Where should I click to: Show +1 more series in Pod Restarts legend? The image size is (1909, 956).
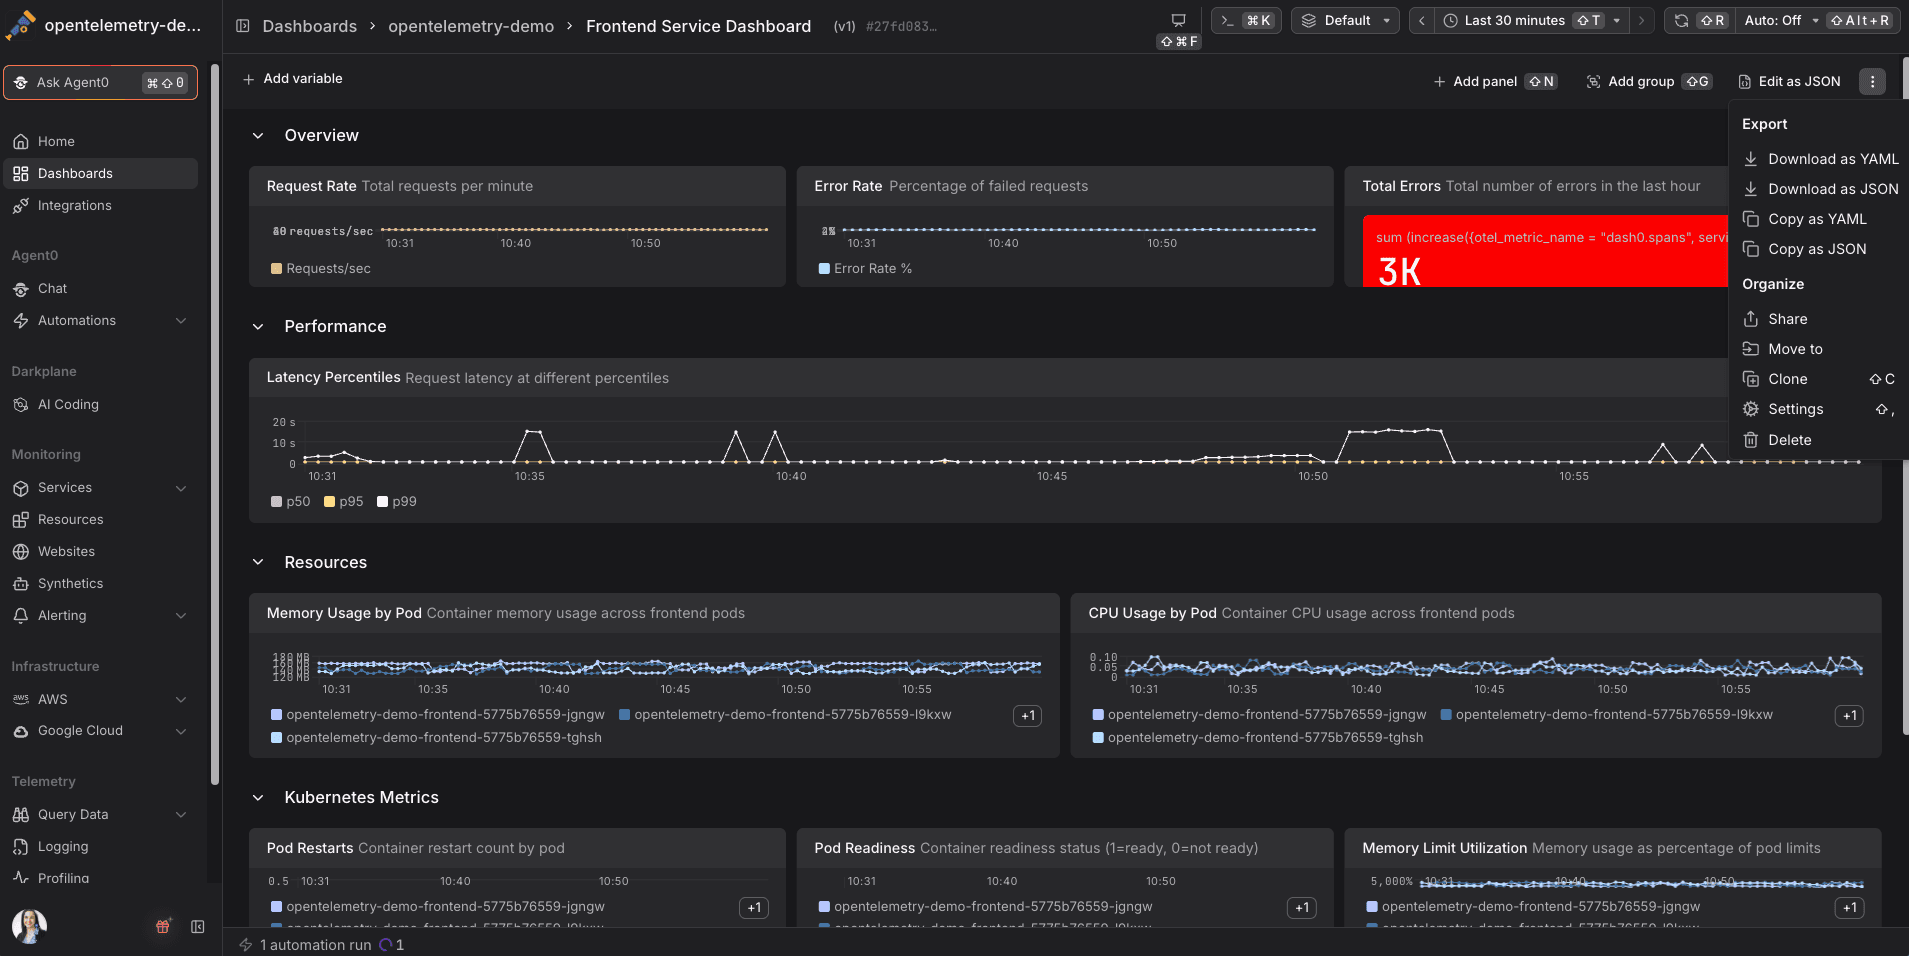pyautogui.click(x=754, y=907)
